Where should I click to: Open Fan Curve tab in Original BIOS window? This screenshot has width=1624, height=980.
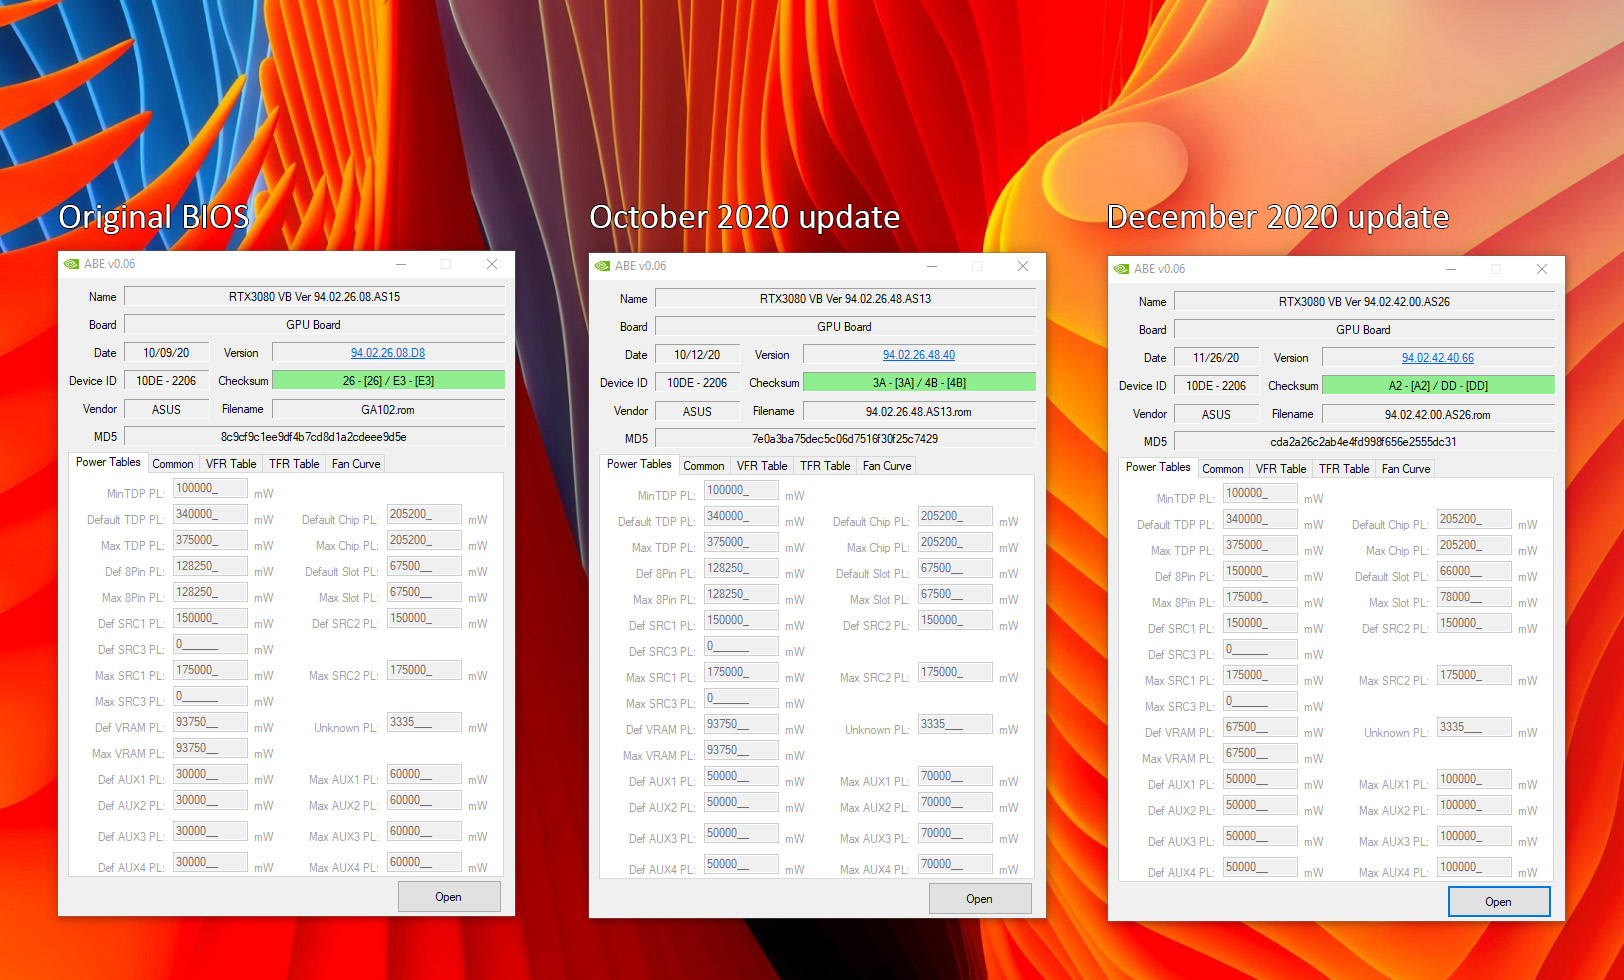point(356,464)
